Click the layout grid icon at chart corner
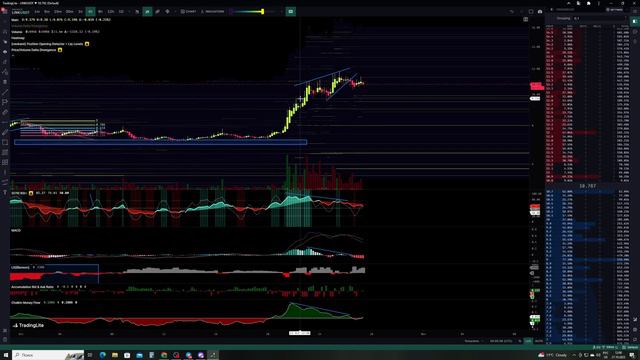The image size is (640, 360). [525, 19]
